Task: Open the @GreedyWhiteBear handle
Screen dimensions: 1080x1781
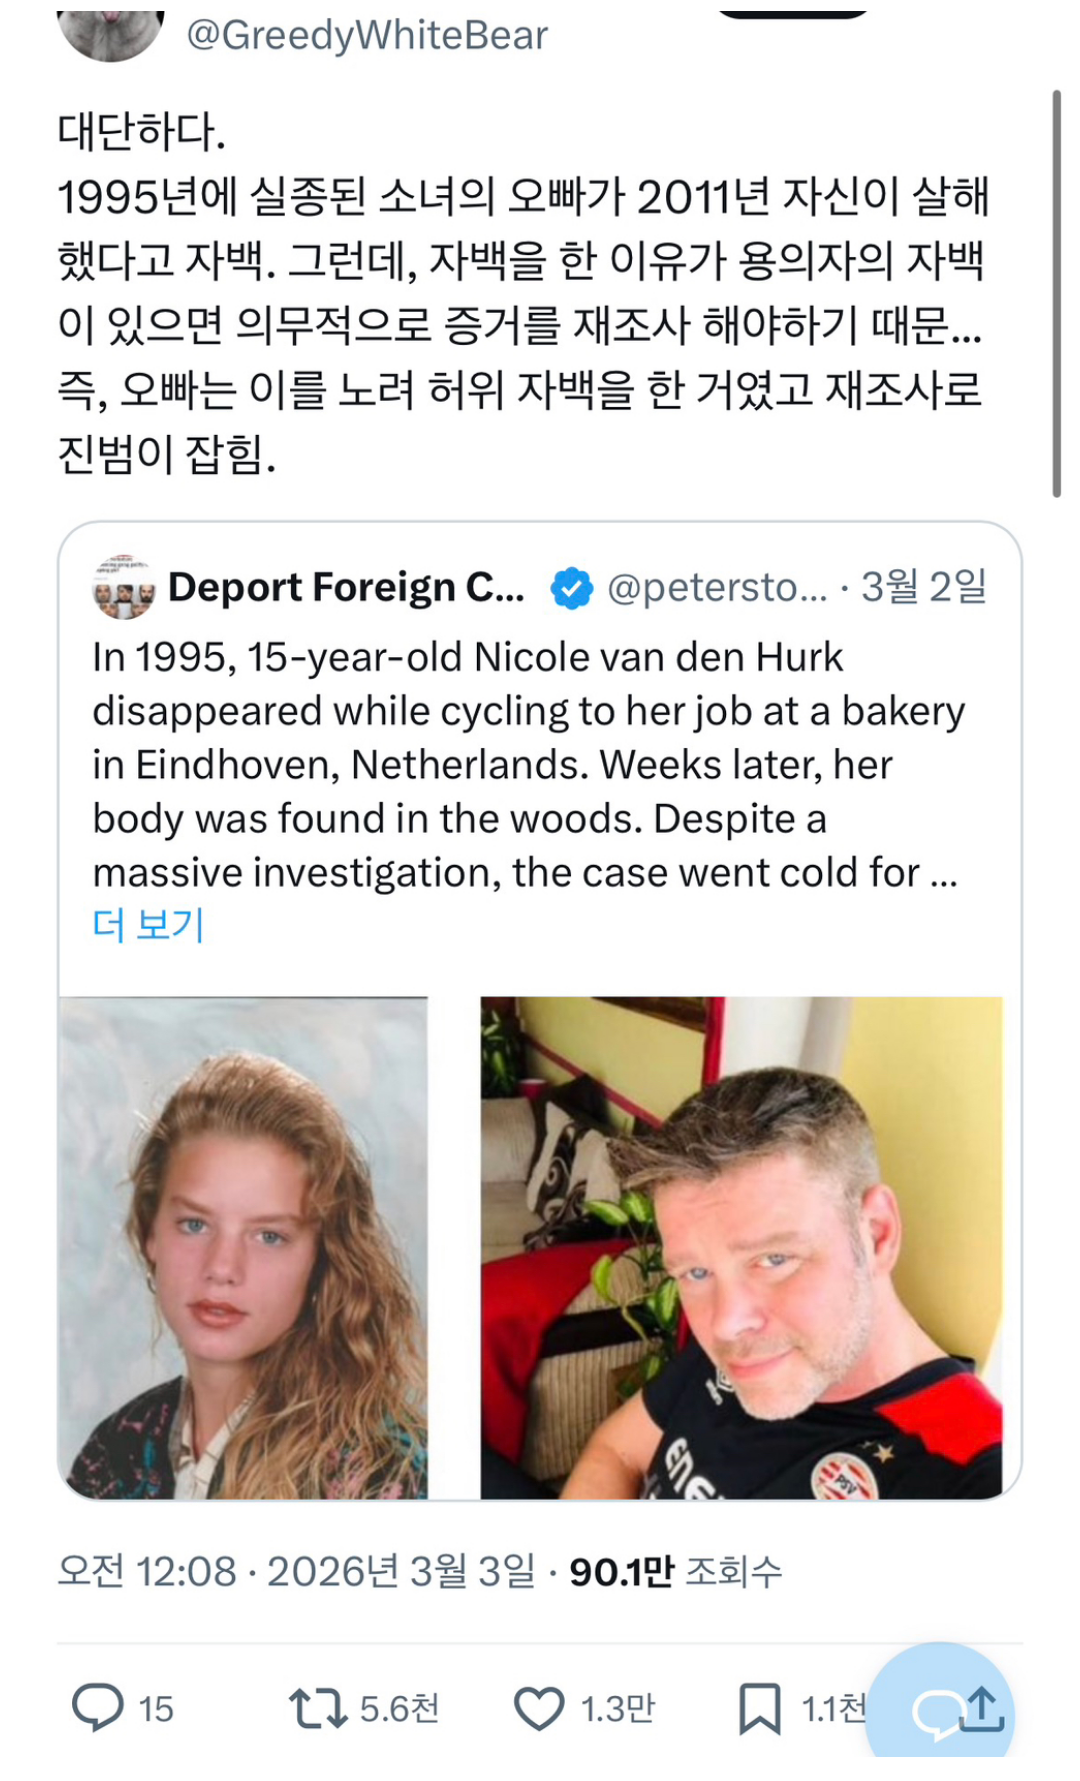Action: coord(367,36)
